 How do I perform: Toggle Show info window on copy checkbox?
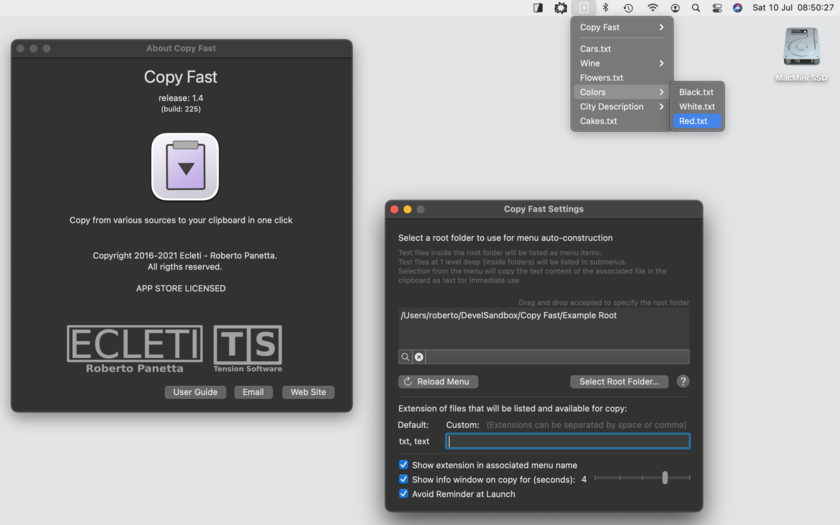404,480
